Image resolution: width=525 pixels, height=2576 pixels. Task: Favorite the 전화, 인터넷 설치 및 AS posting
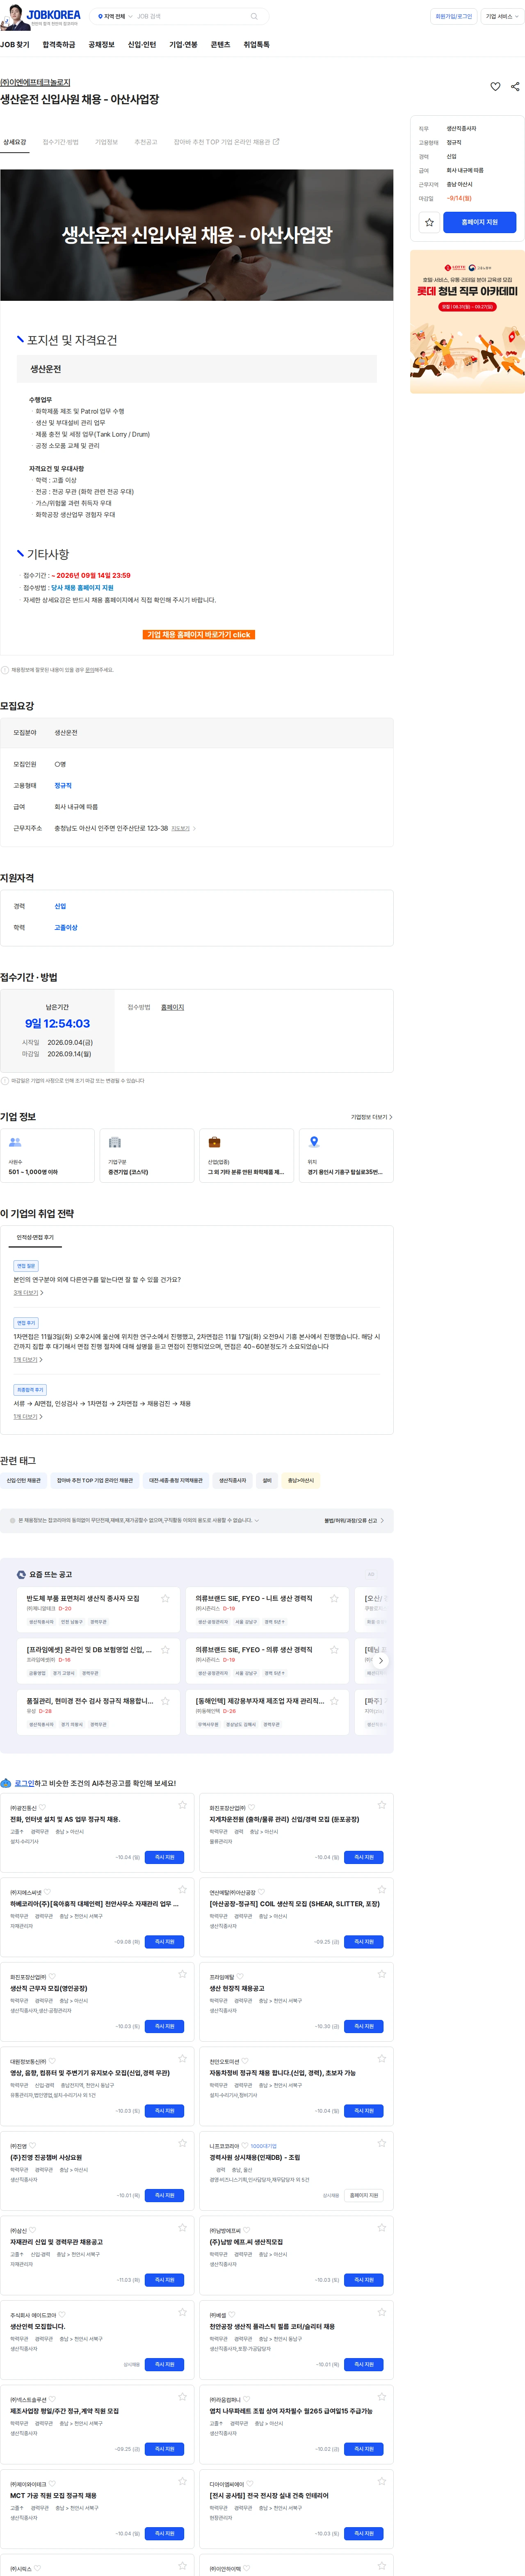pos(182,1805)
